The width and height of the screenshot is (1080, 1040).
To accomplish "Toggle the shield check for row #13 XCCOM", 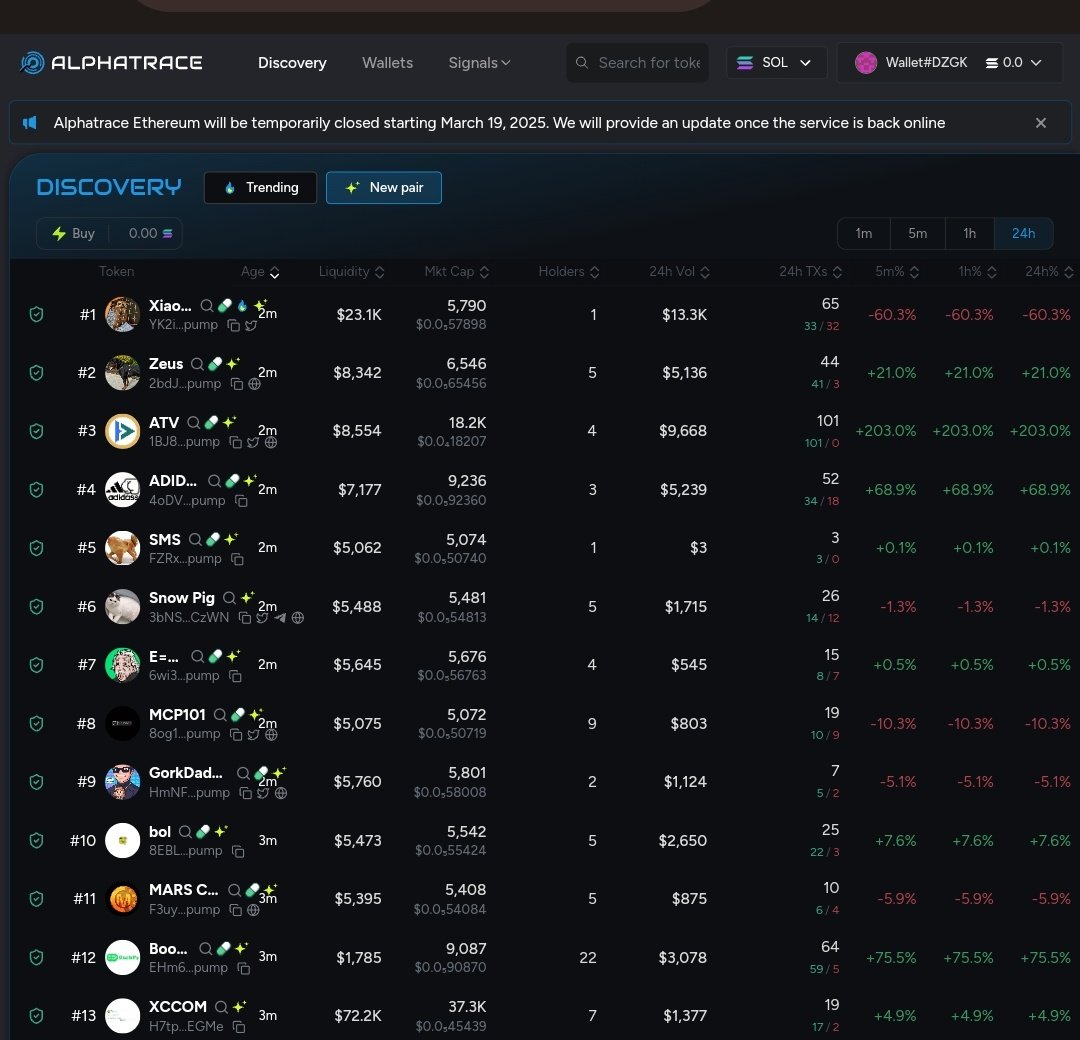I will (37, 1016).
